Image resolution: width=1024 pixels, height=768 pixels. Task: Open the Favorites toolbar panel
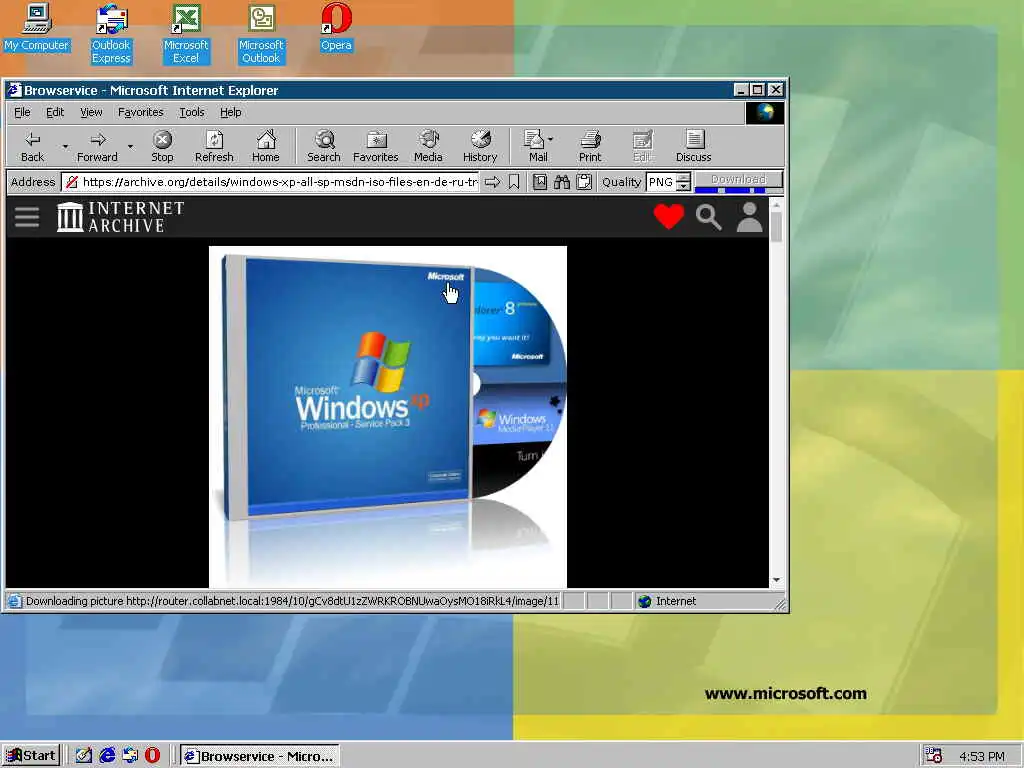tap(376, 146)
